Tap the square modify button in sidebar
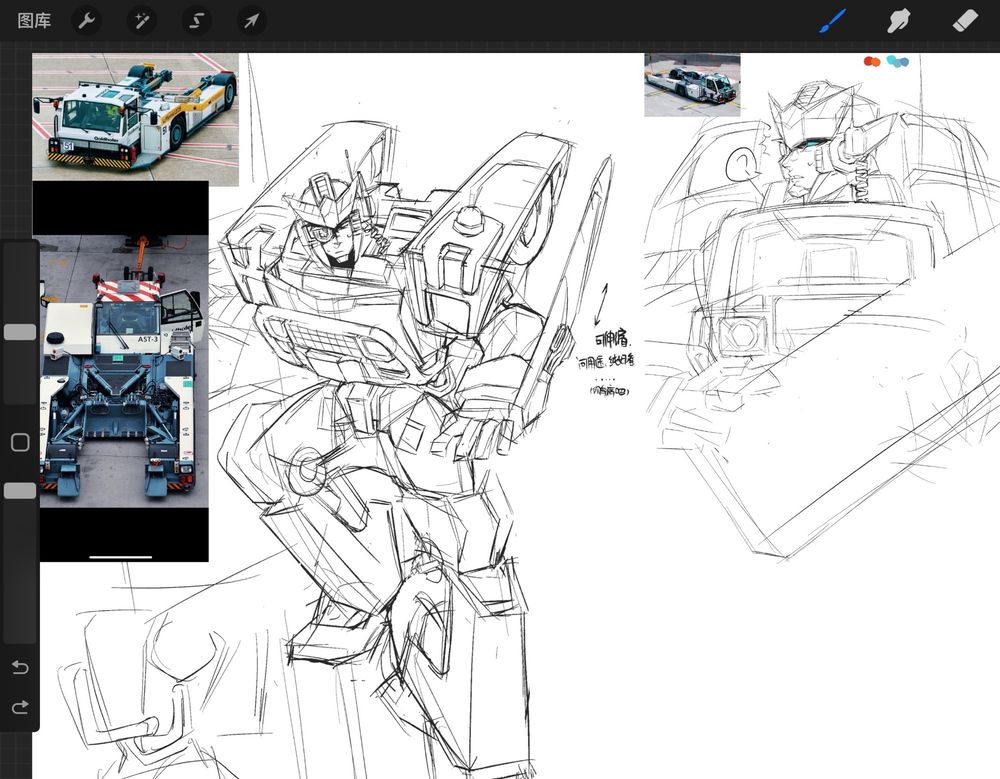The image size is (1000, 779). coord(20,442)
